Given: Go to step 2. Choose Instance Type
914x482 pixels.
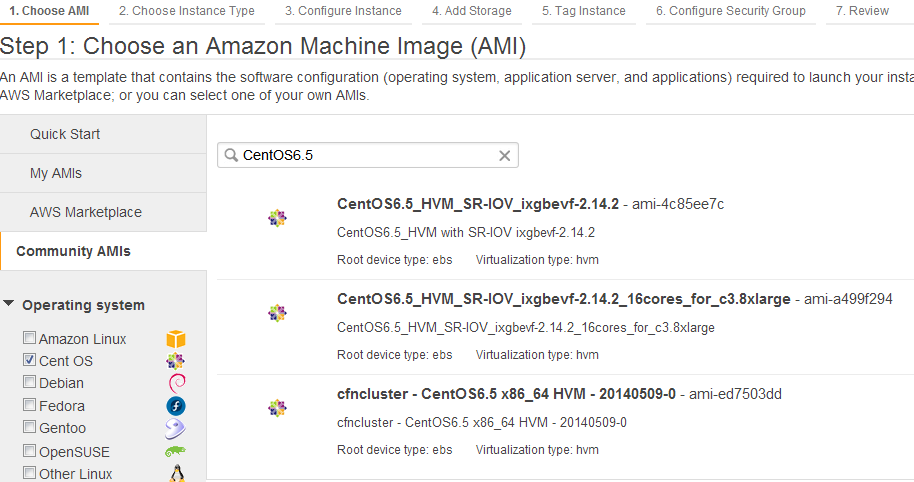Looking at the screenshot, I should pos(187,11).
